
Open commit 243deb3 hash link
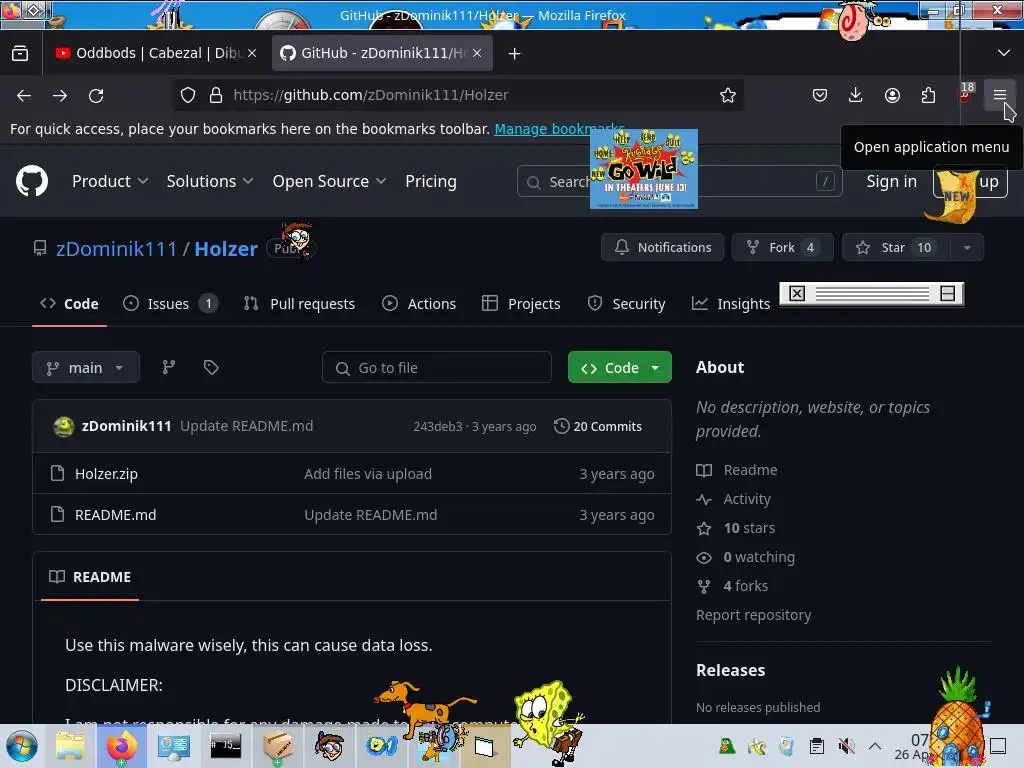438,426
